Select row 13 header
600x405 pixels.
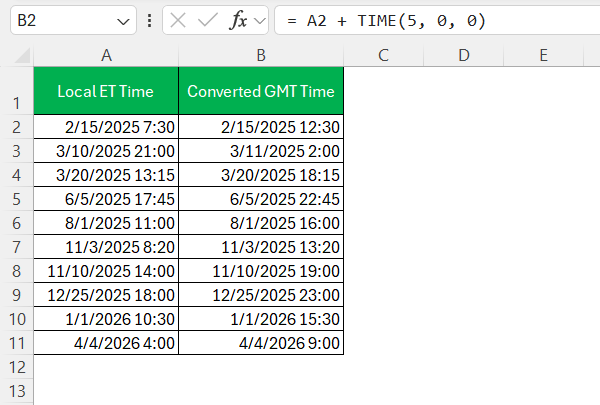[x=16, y=391]
